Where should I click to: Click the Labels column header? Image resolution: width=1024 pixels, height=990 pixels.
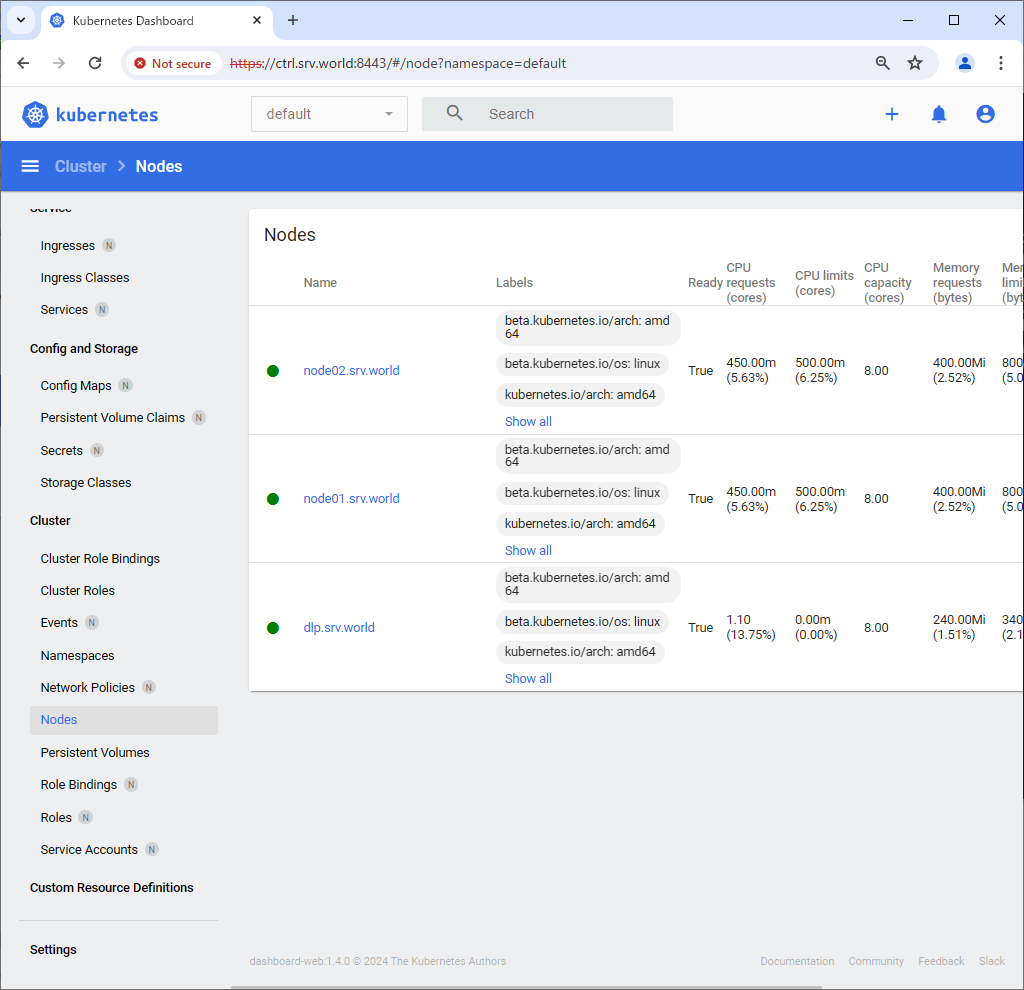point(514,283)
